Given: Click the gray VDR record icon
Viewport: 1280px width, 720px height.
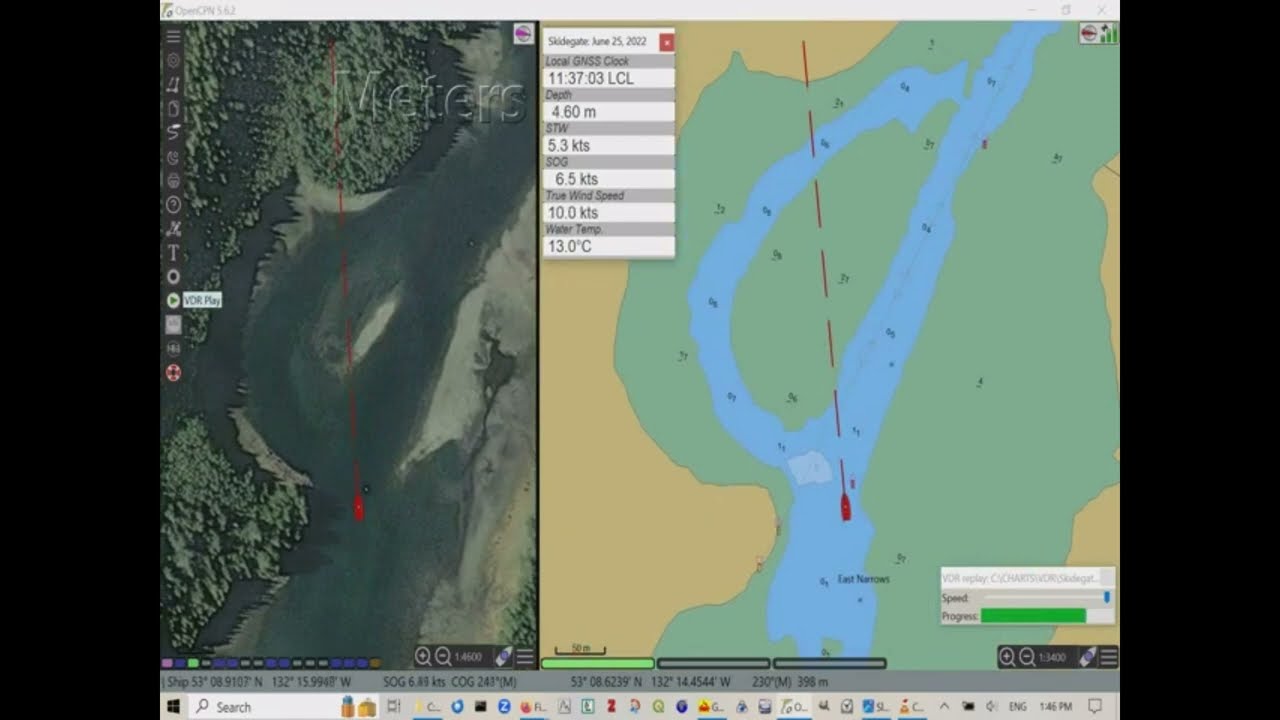Looking at the screenshot, I should 173,324.
